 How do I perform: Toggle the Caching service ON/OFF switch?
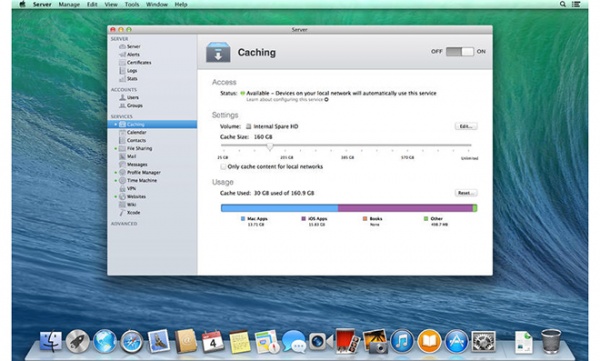click(460, 51)
